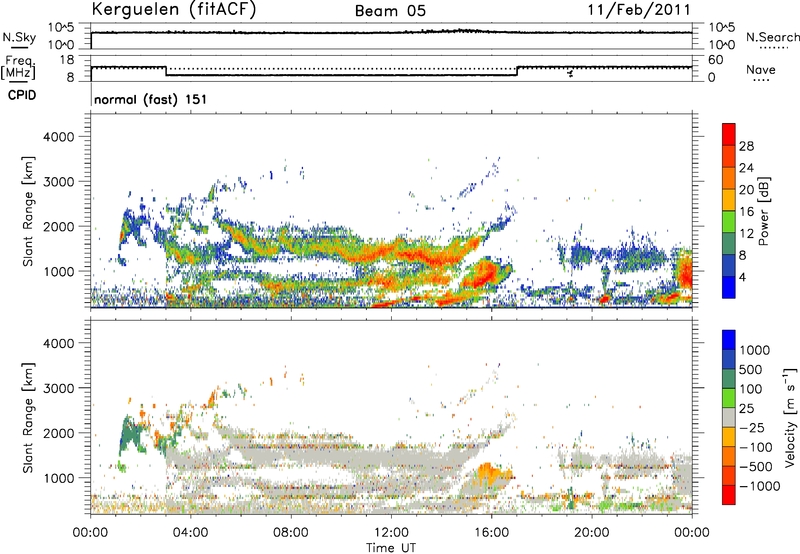Click the '16' tick on power colorbar
The width and height of the screenshot is (800, 554).
coord(746,212)
